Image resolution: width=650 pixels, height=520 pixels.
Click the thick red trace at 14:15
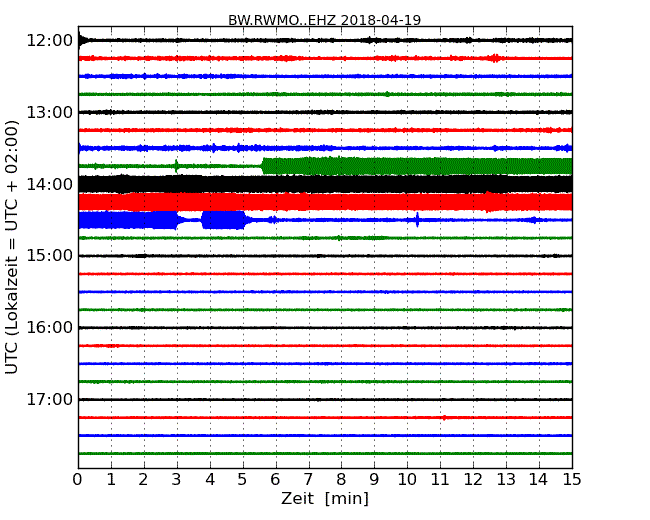[x=325, y=202]
